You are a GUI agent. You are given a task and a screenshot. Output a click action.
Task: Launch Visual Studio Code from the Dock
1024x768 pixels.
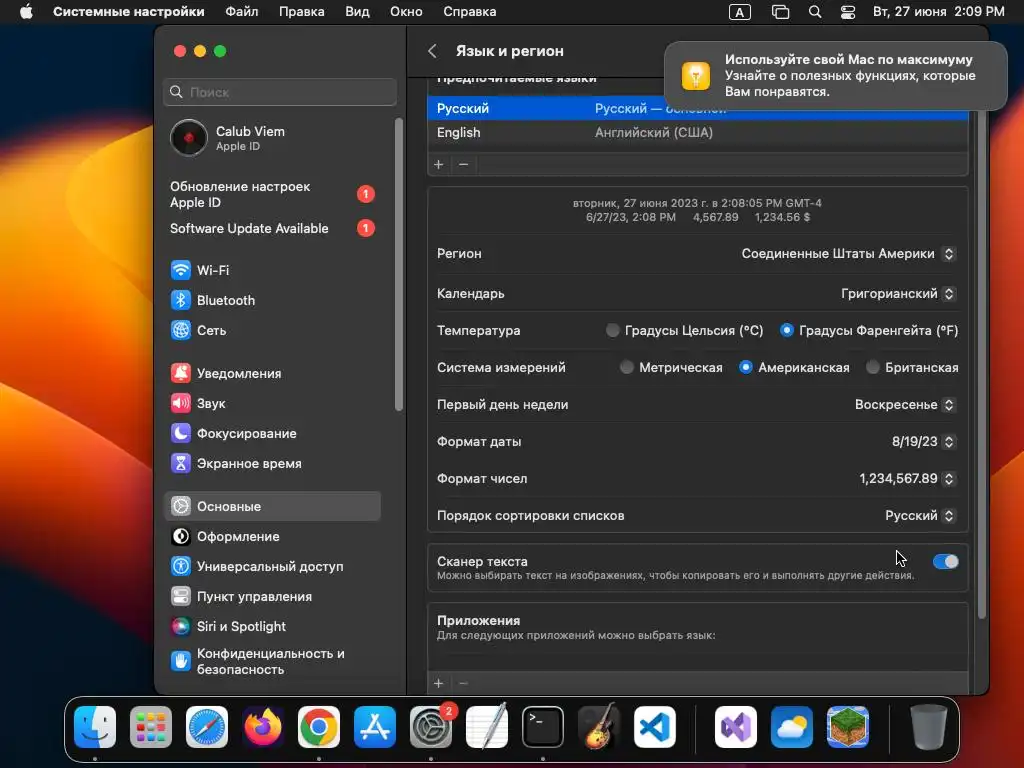point(654,727)
